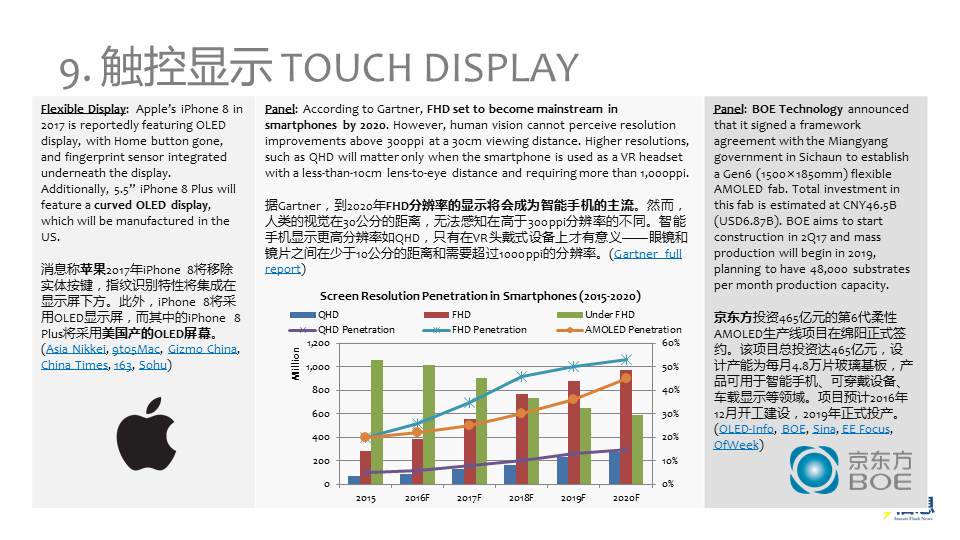Screen dimensions: 960x540
Task: Select the chart title Screen Resolution Penetration
Action: tap(480, 296)
